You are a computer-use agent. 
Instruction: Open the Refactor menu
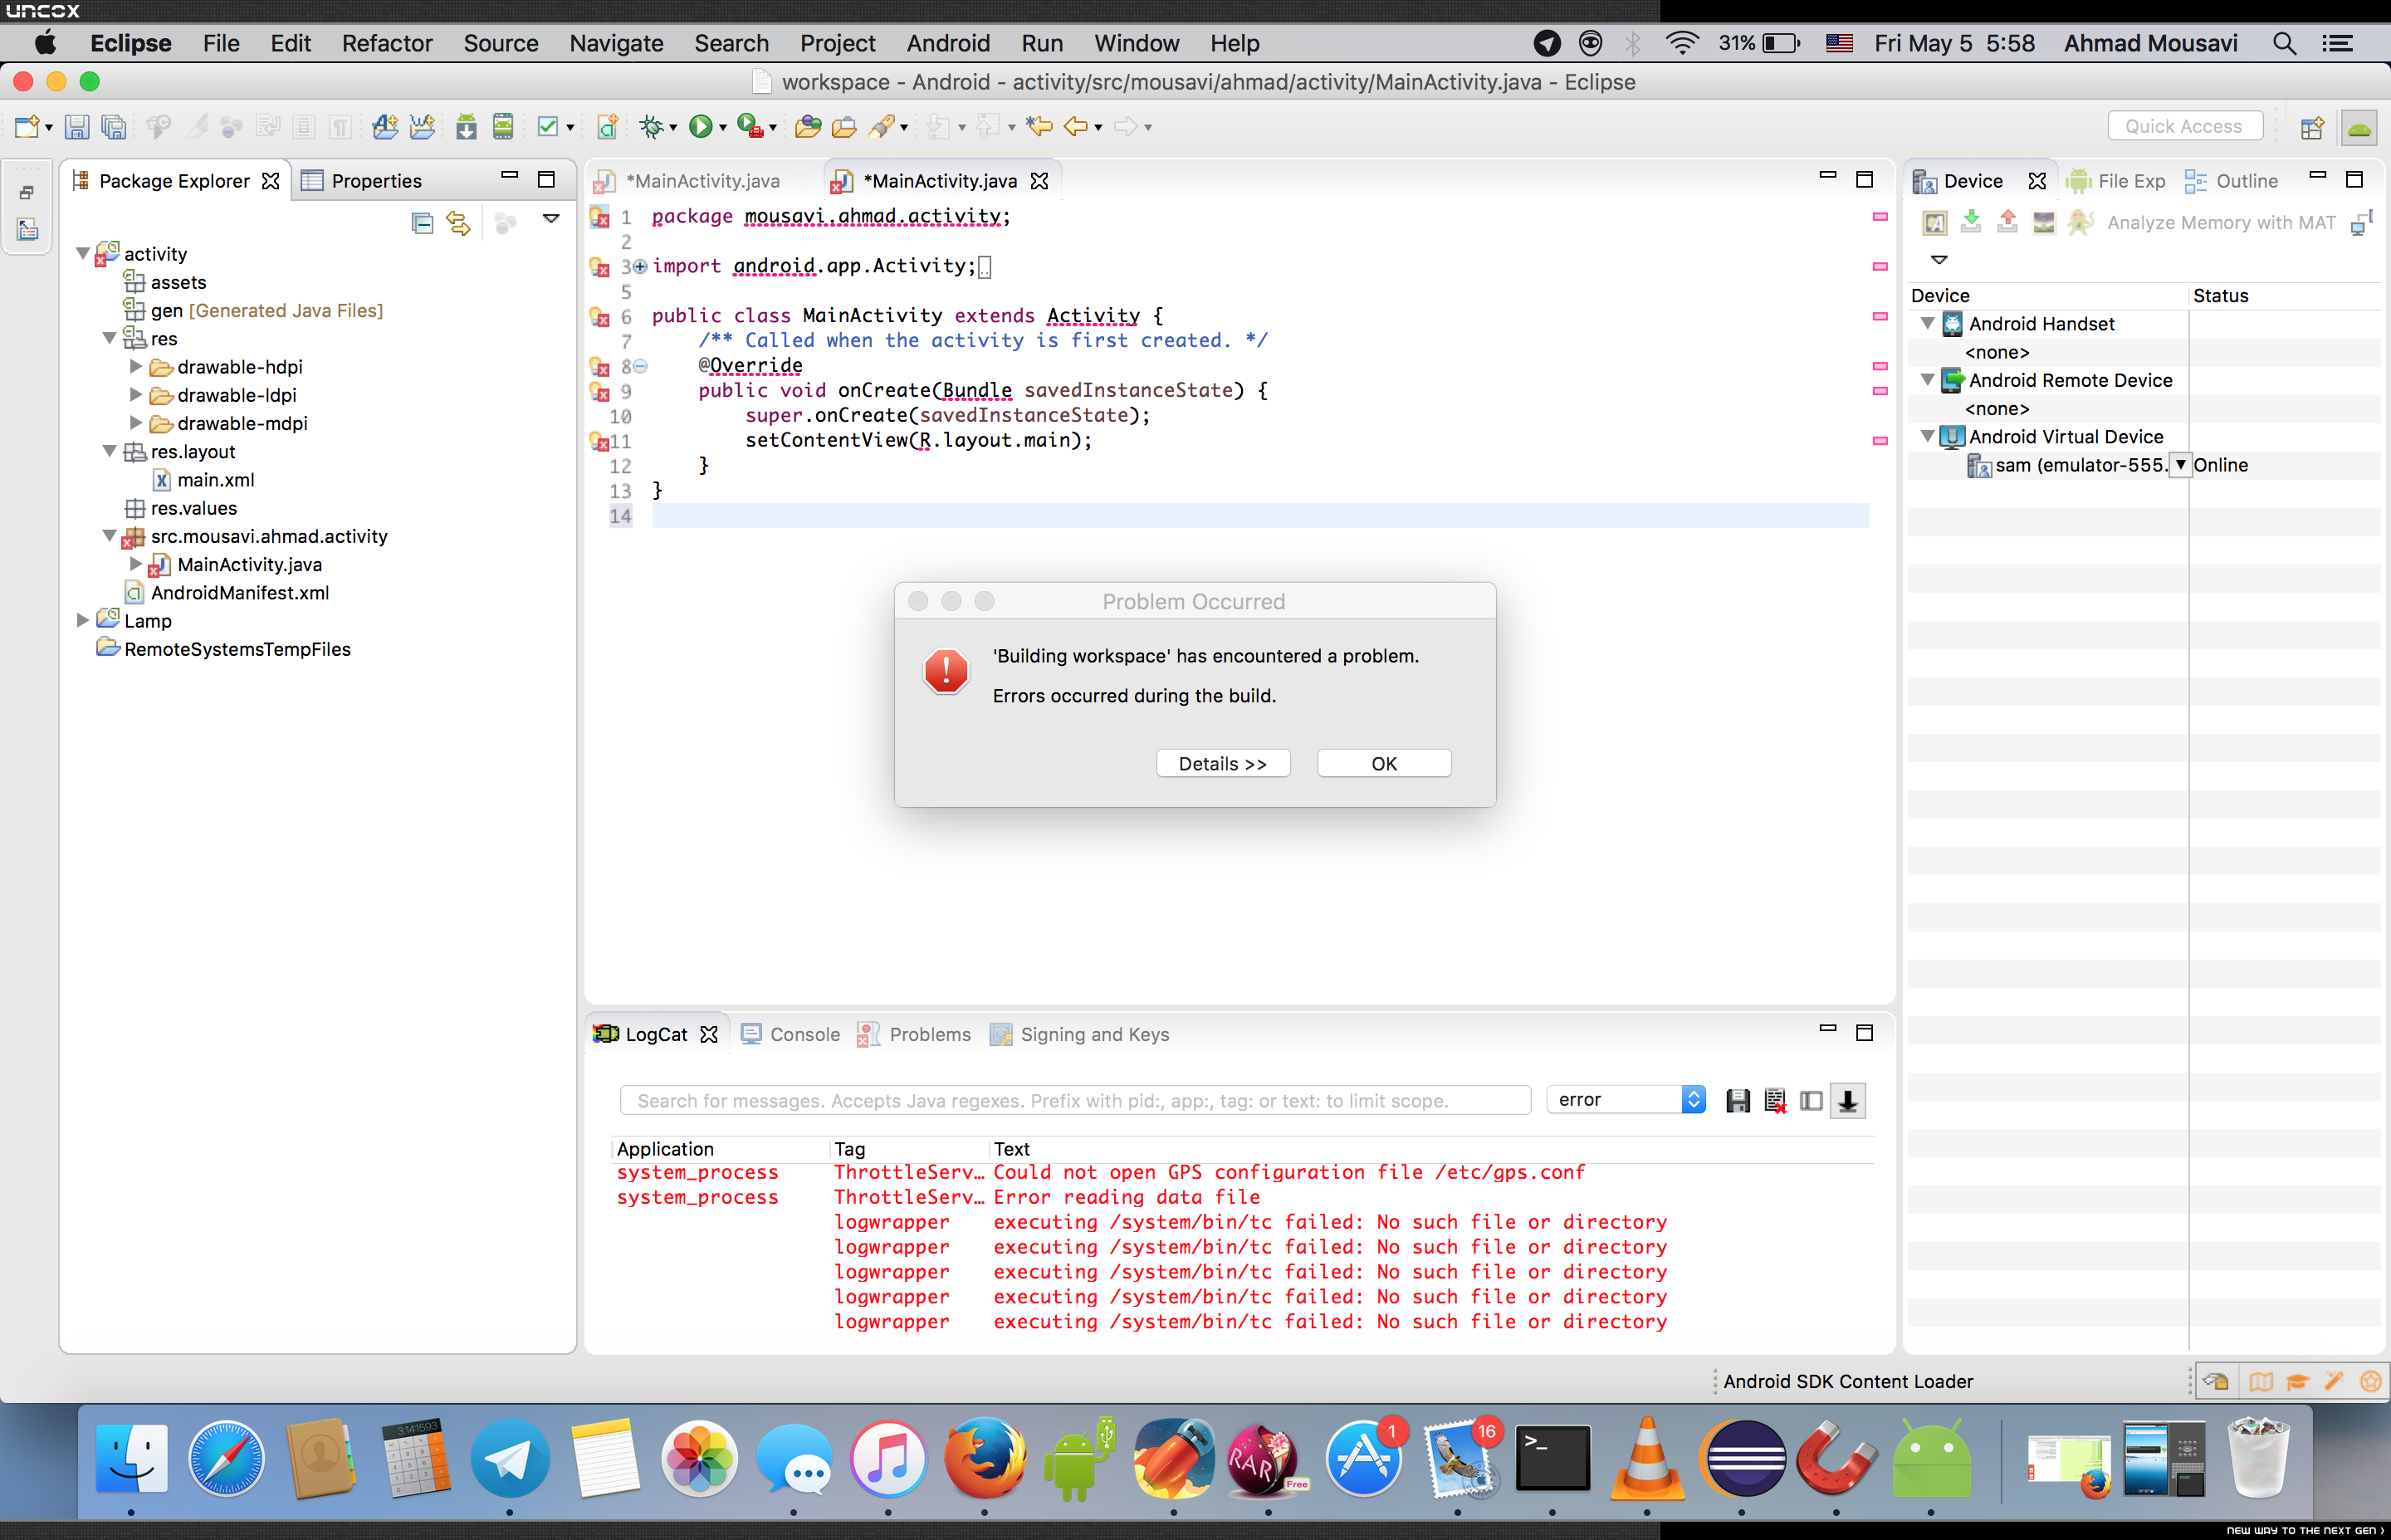(387, 43)
